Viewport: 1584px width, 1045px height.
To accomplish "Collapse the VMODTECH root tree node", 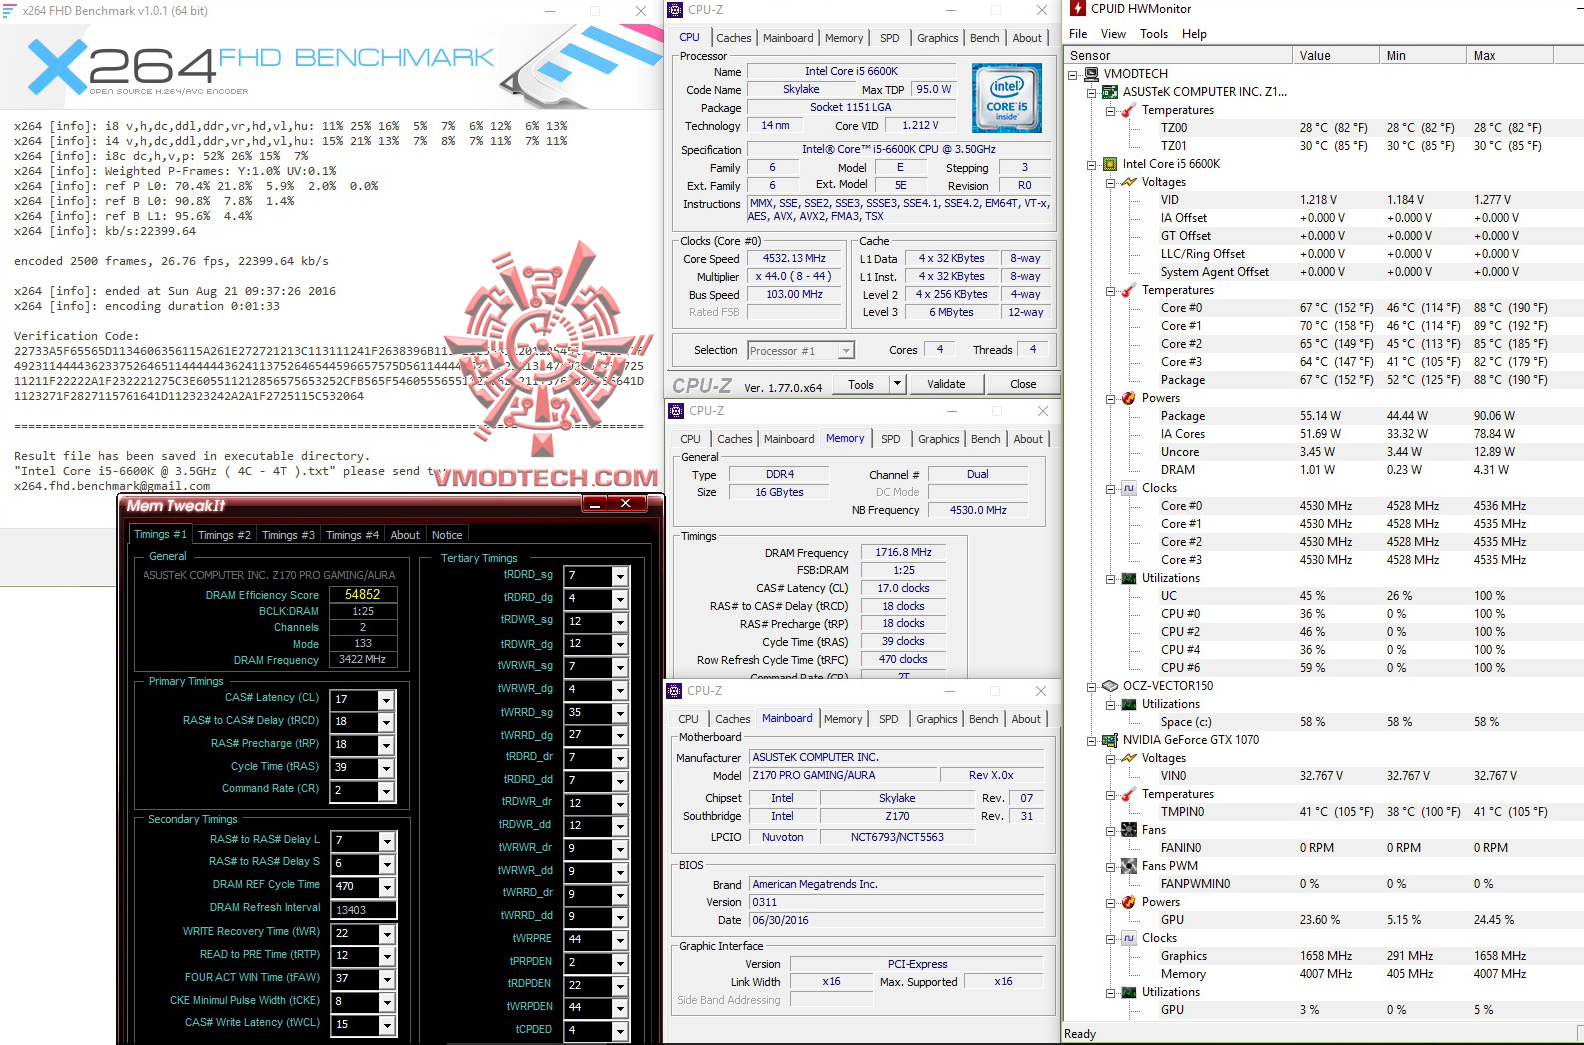I will [1073, 74].
